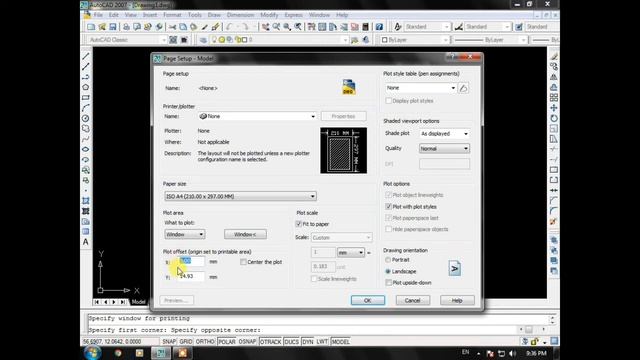Select the Revision Cloud tool

click(86, 129)
